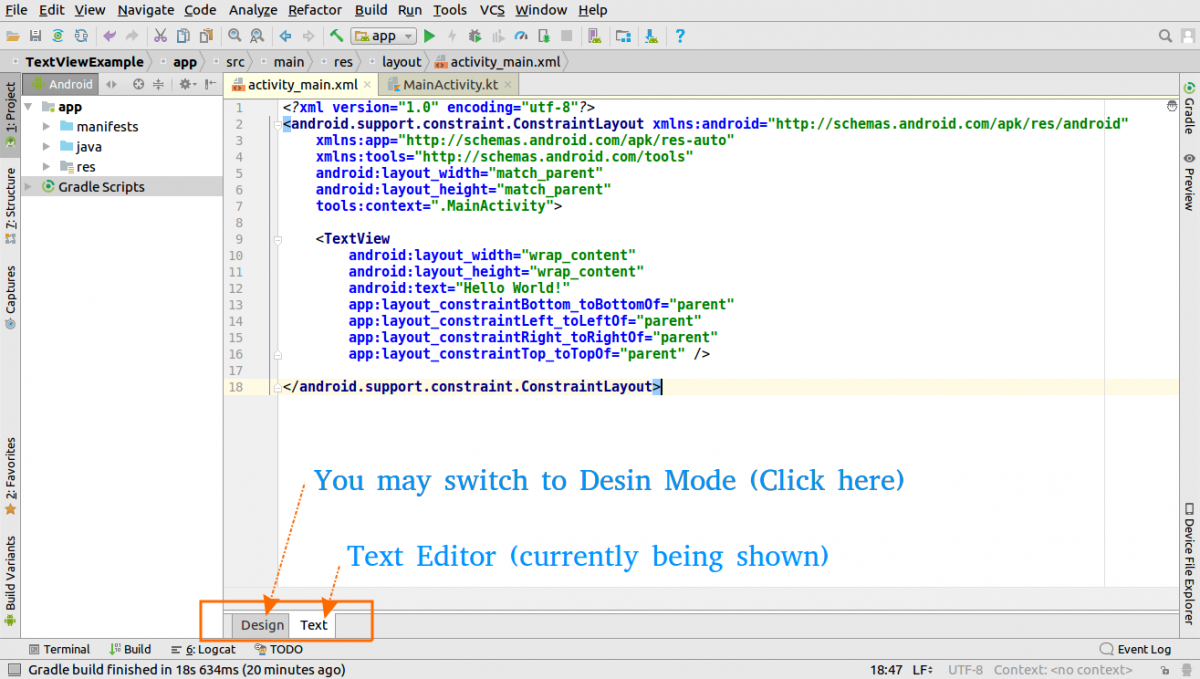1200x679 pixels.
Task: Open help using the question mark icon
Action: [x=680, y=36]
